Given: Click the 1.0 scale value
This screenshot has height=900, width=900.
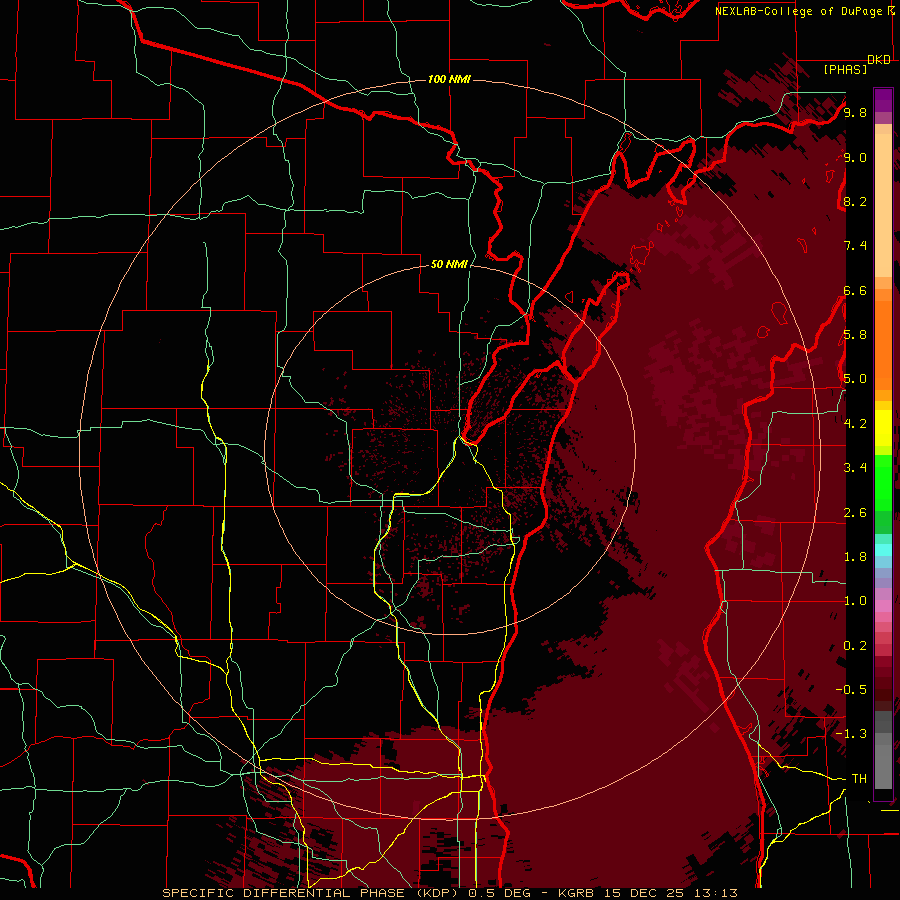Looking at the screenshot, I should (855, 601).
